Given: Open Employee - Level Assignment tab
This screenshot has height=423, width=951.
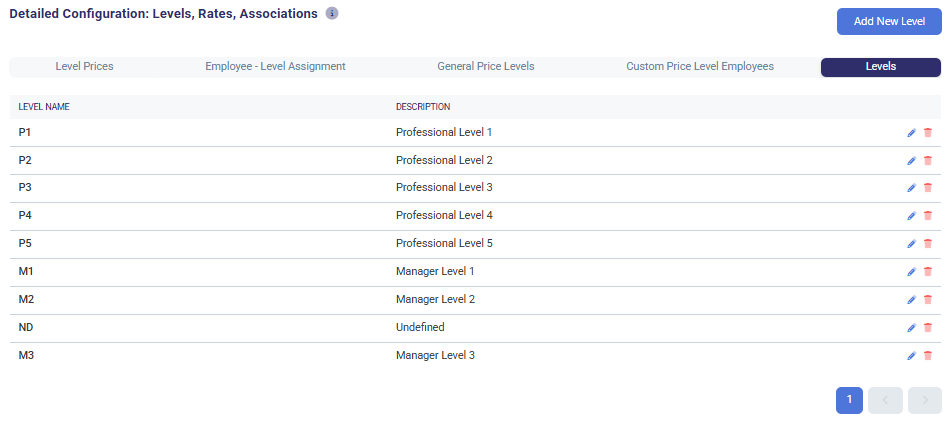Looking at the screenshot, I should coord(275,67).
